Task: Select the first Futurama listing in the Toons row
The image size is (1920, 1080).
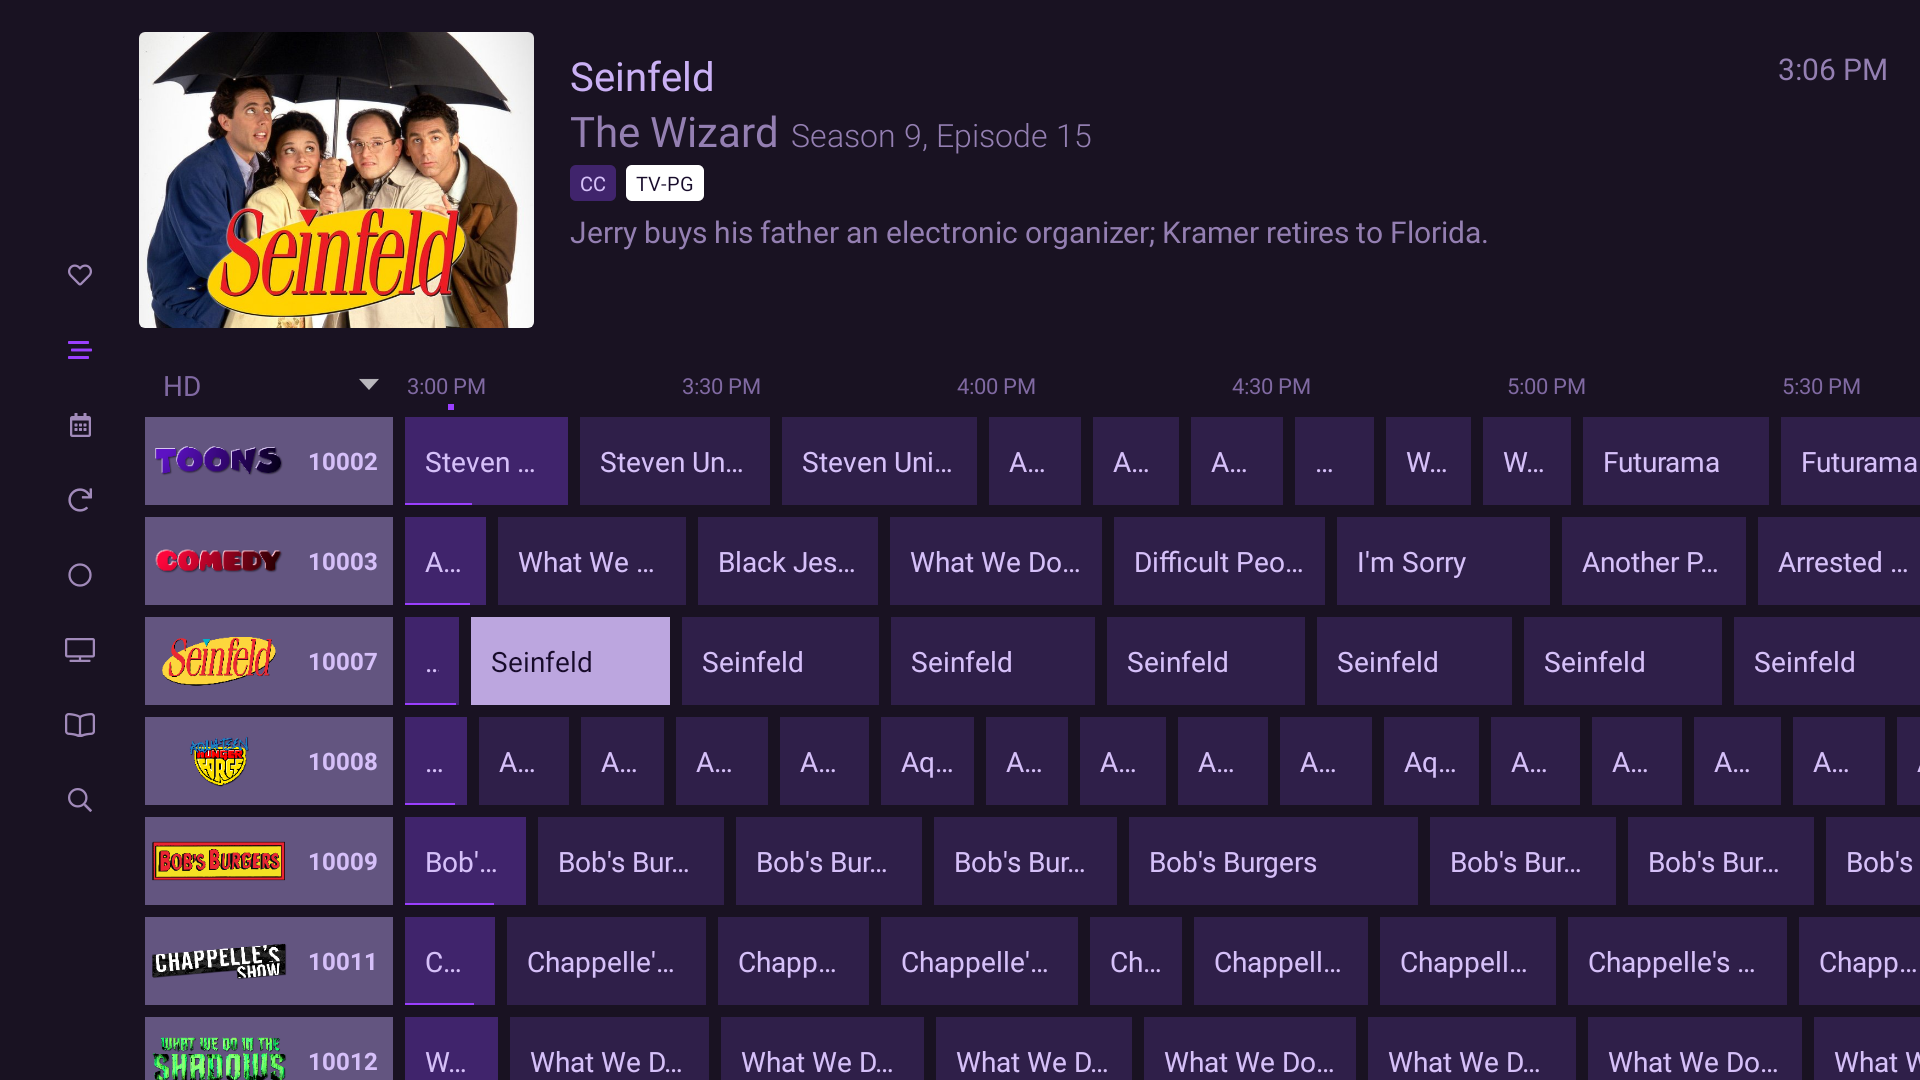Action: [1675, 461]
